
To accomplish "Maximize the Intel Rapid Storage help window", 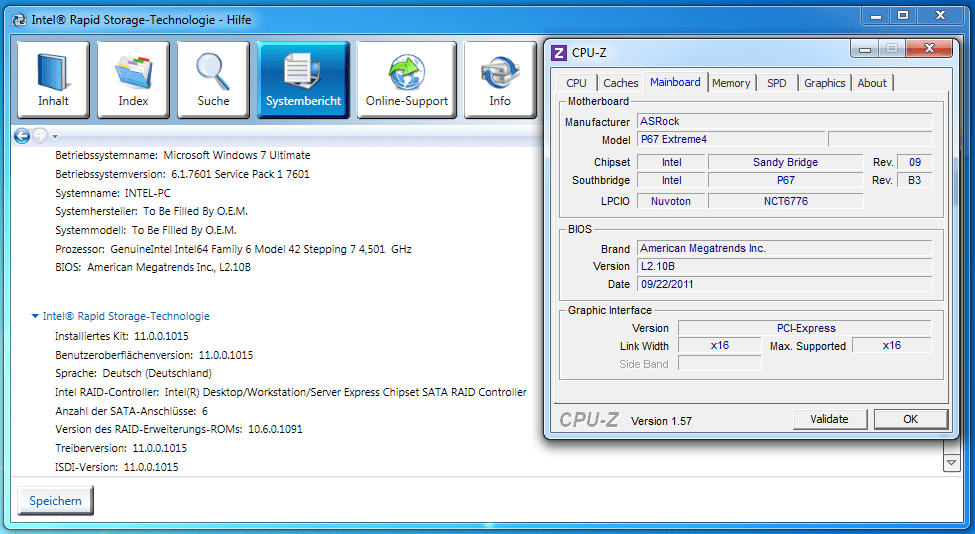I will pos(903,16).
